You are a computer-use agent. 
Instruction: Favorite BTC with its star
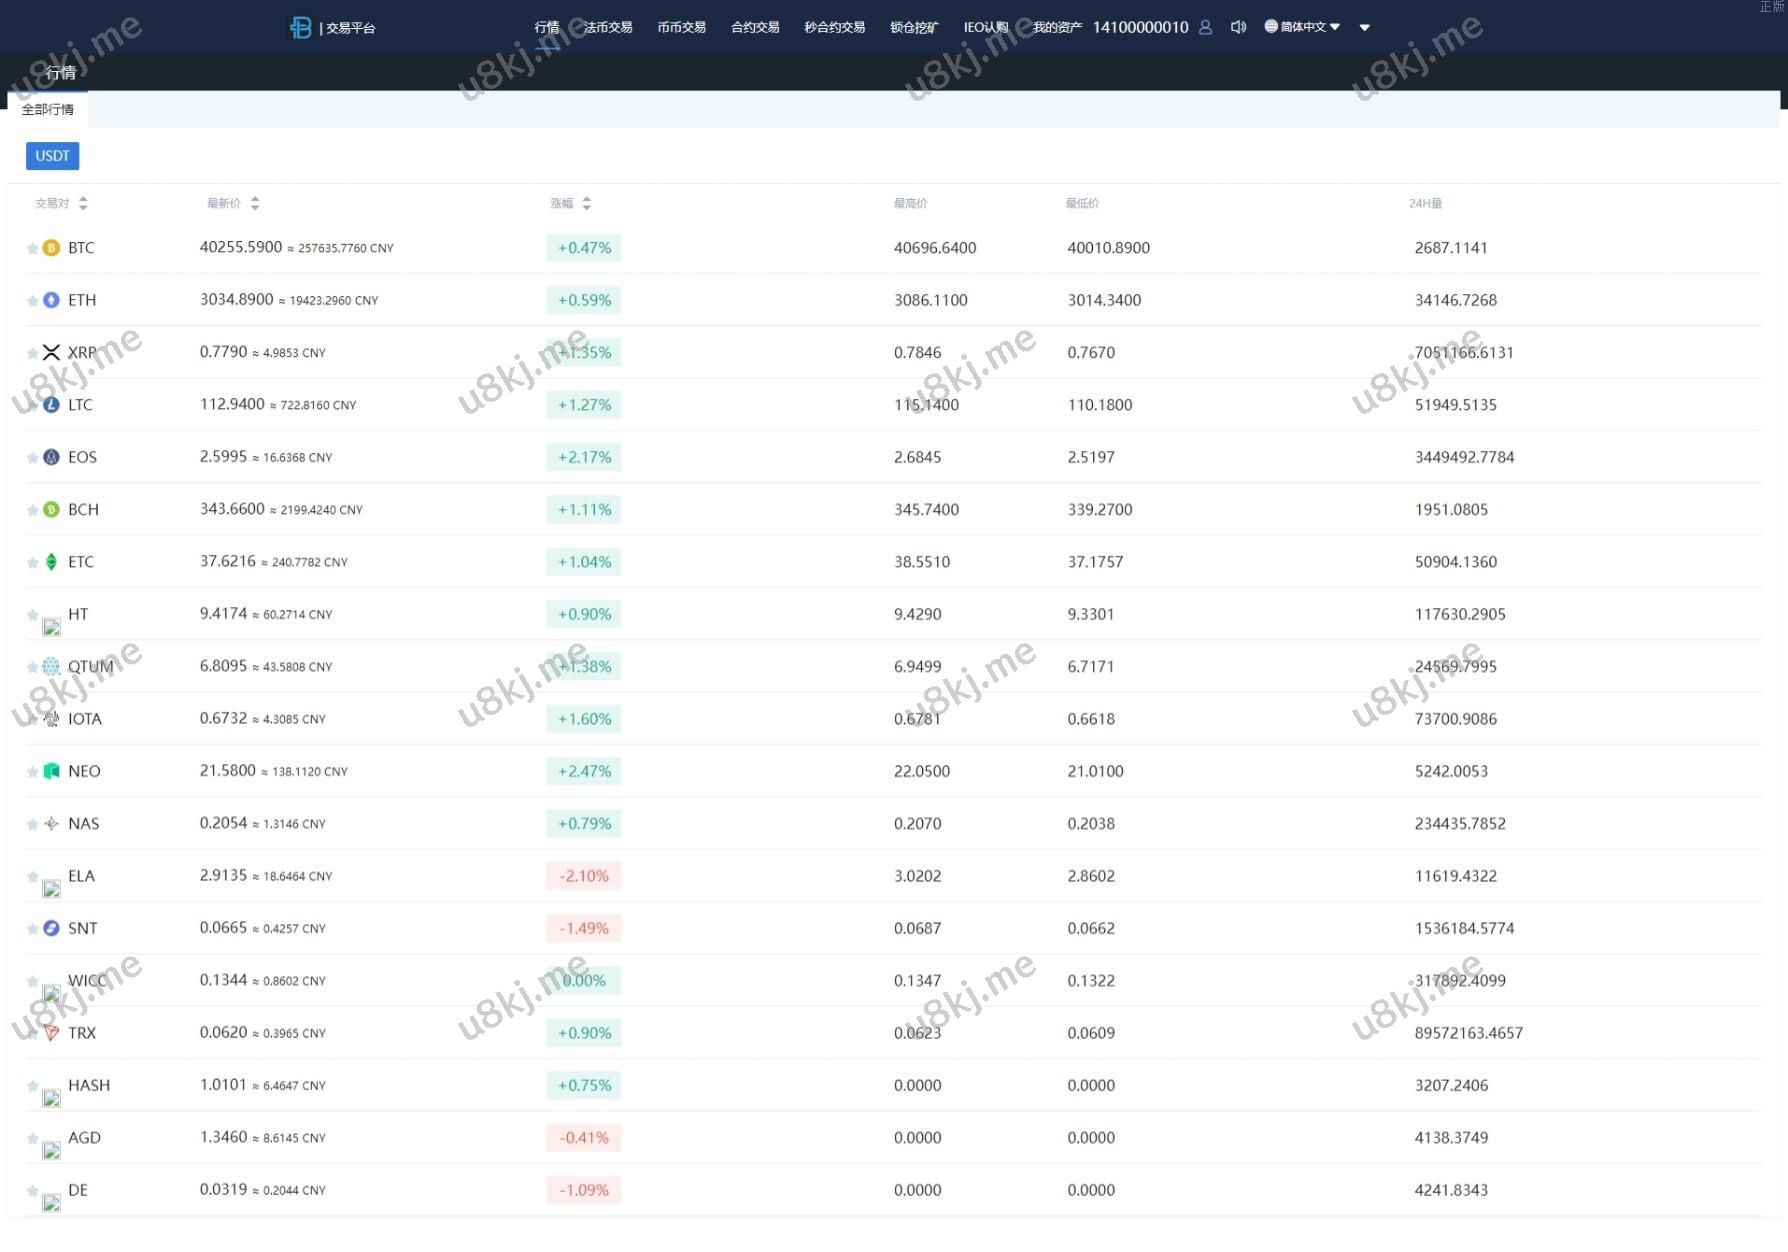32,248
